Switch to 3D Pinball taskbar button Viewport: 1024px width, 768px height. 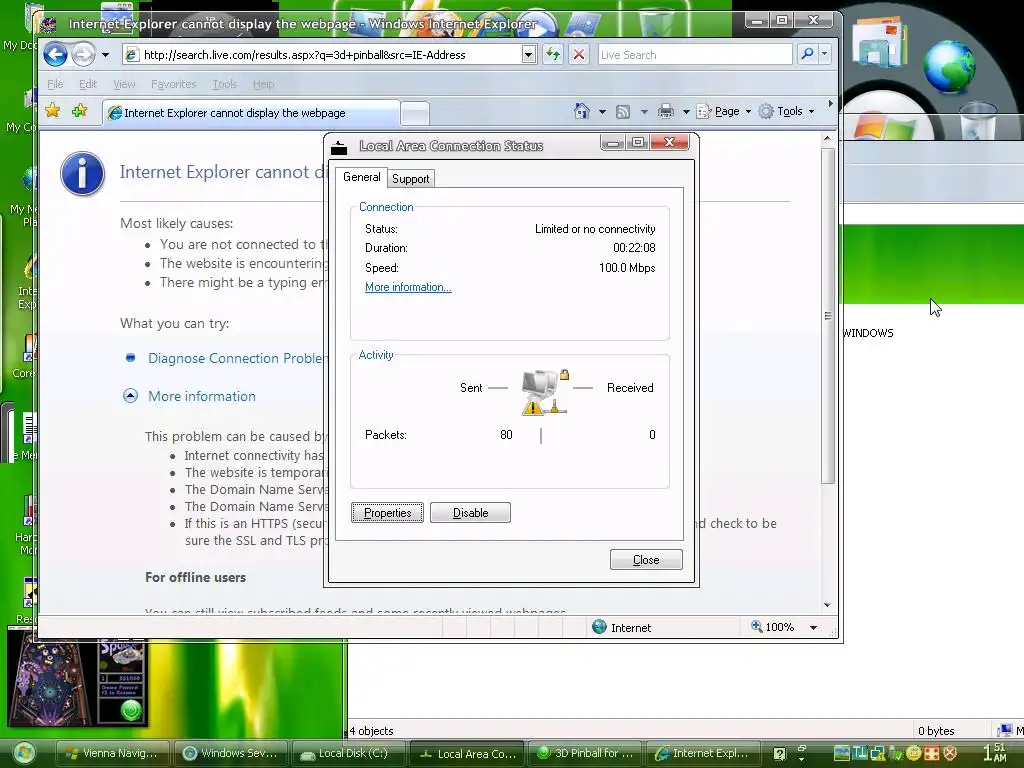coord(584,753)
